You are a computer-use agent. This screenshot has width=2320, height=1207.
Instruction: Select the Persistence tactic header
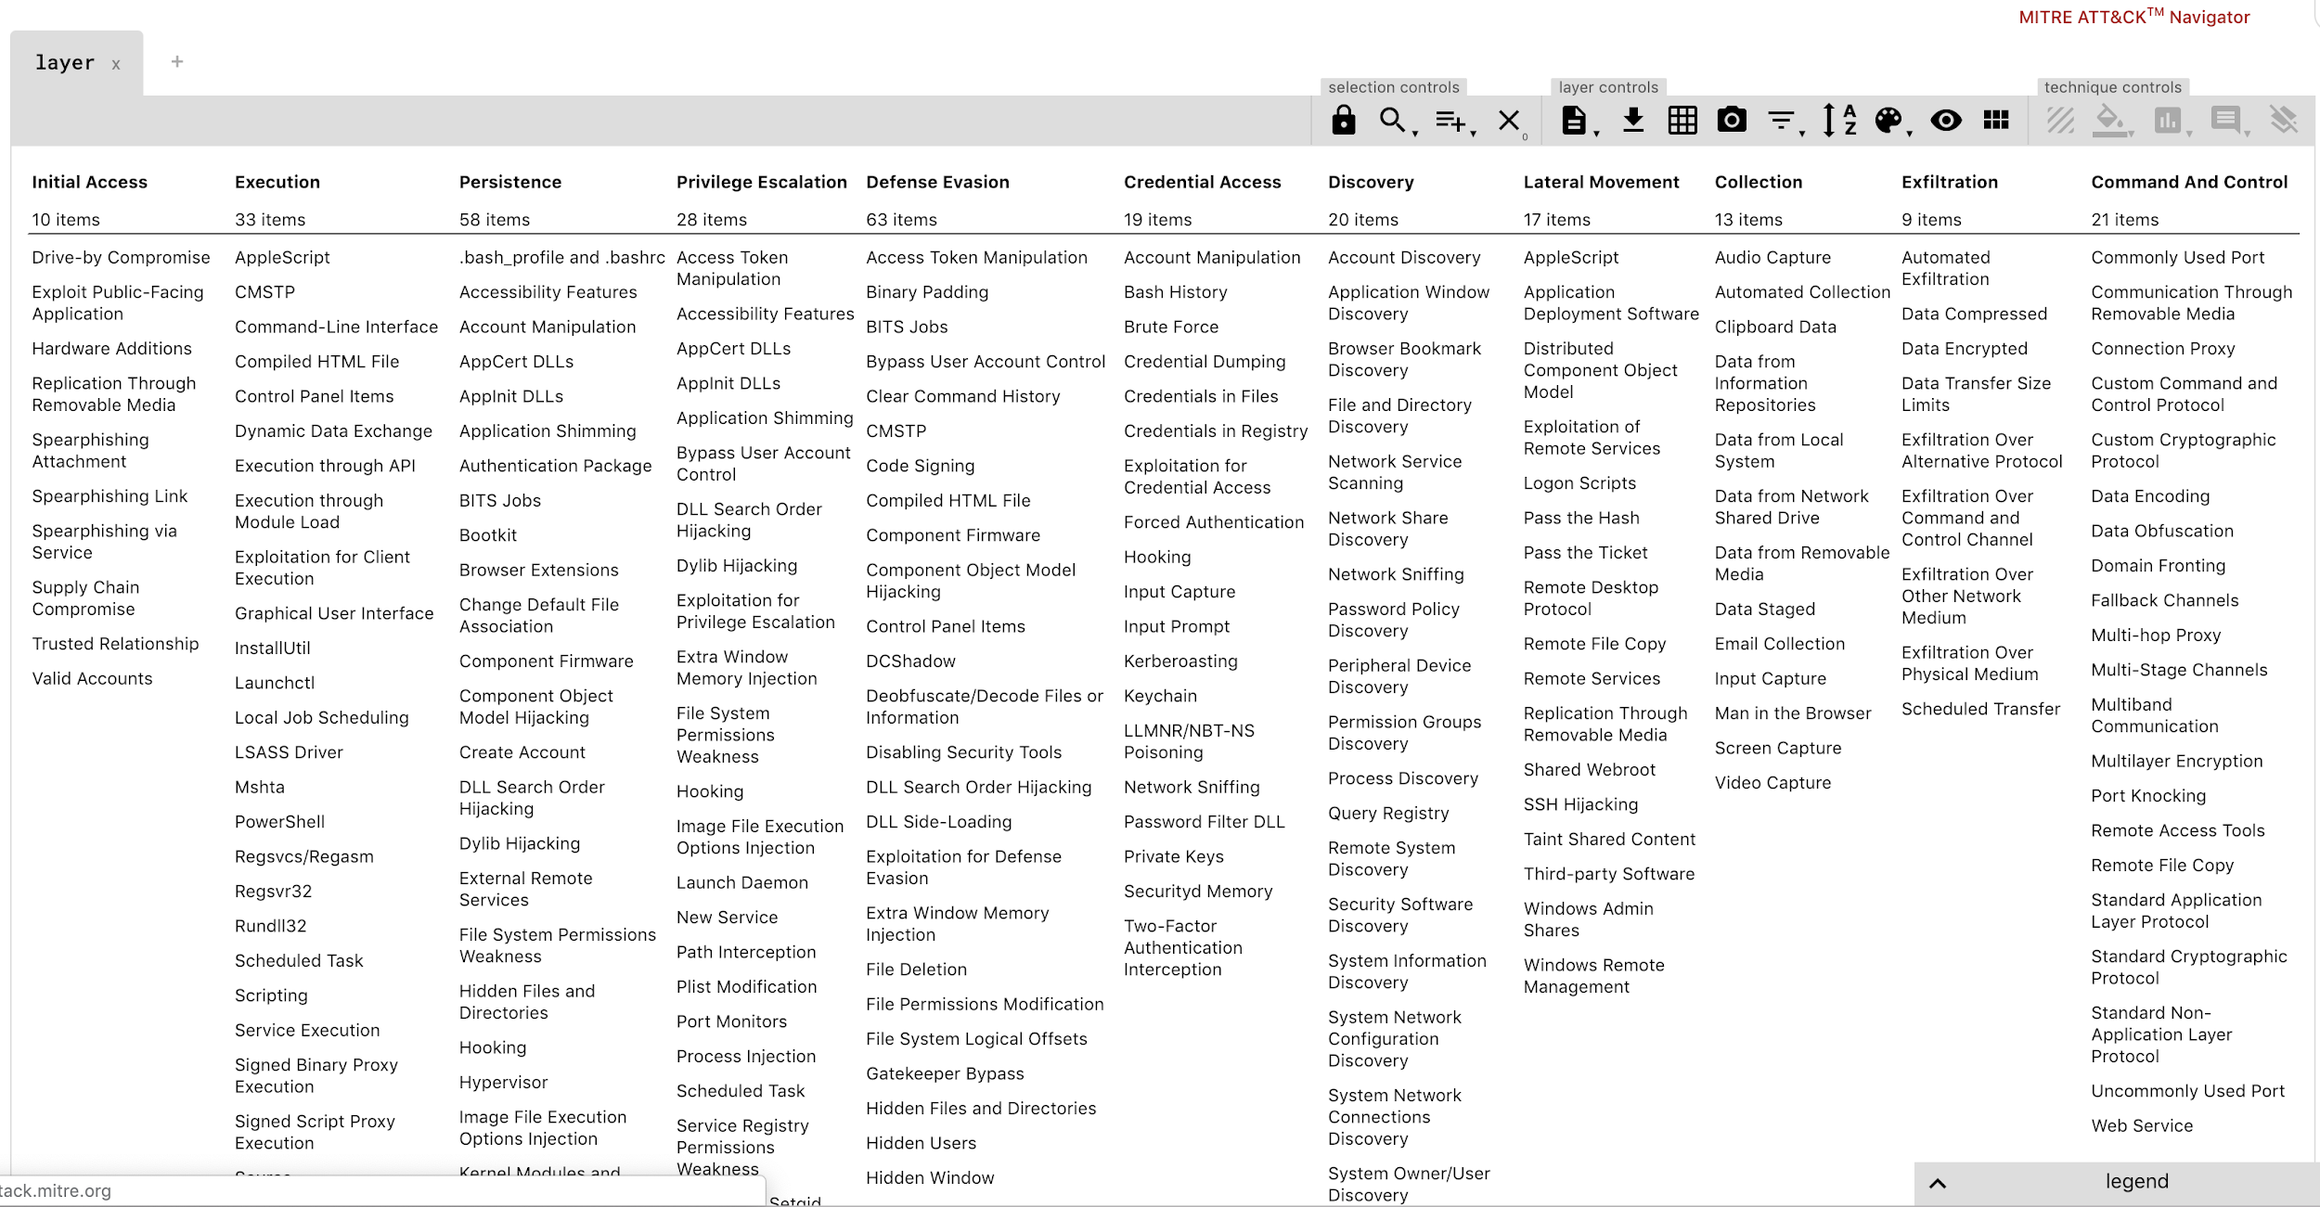pos(510,182)
